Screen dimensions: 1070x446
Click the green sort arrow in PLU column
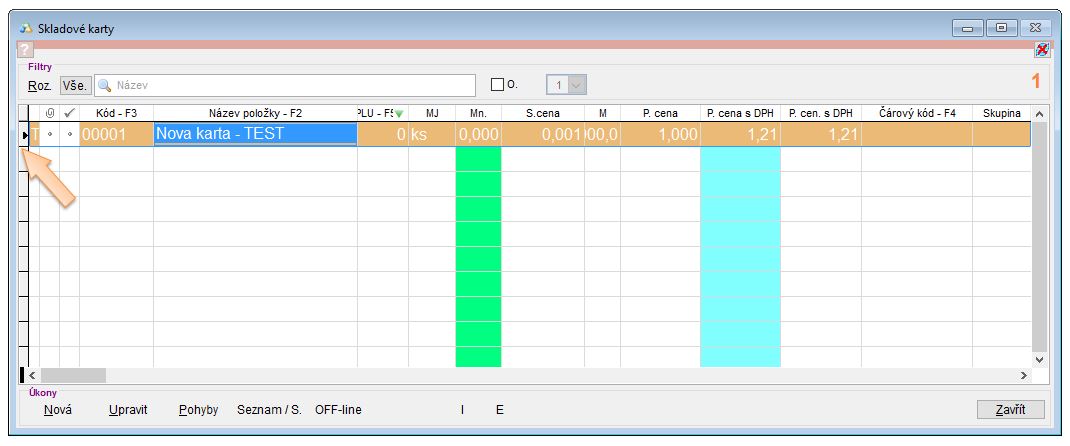click(x=399, y=114)
